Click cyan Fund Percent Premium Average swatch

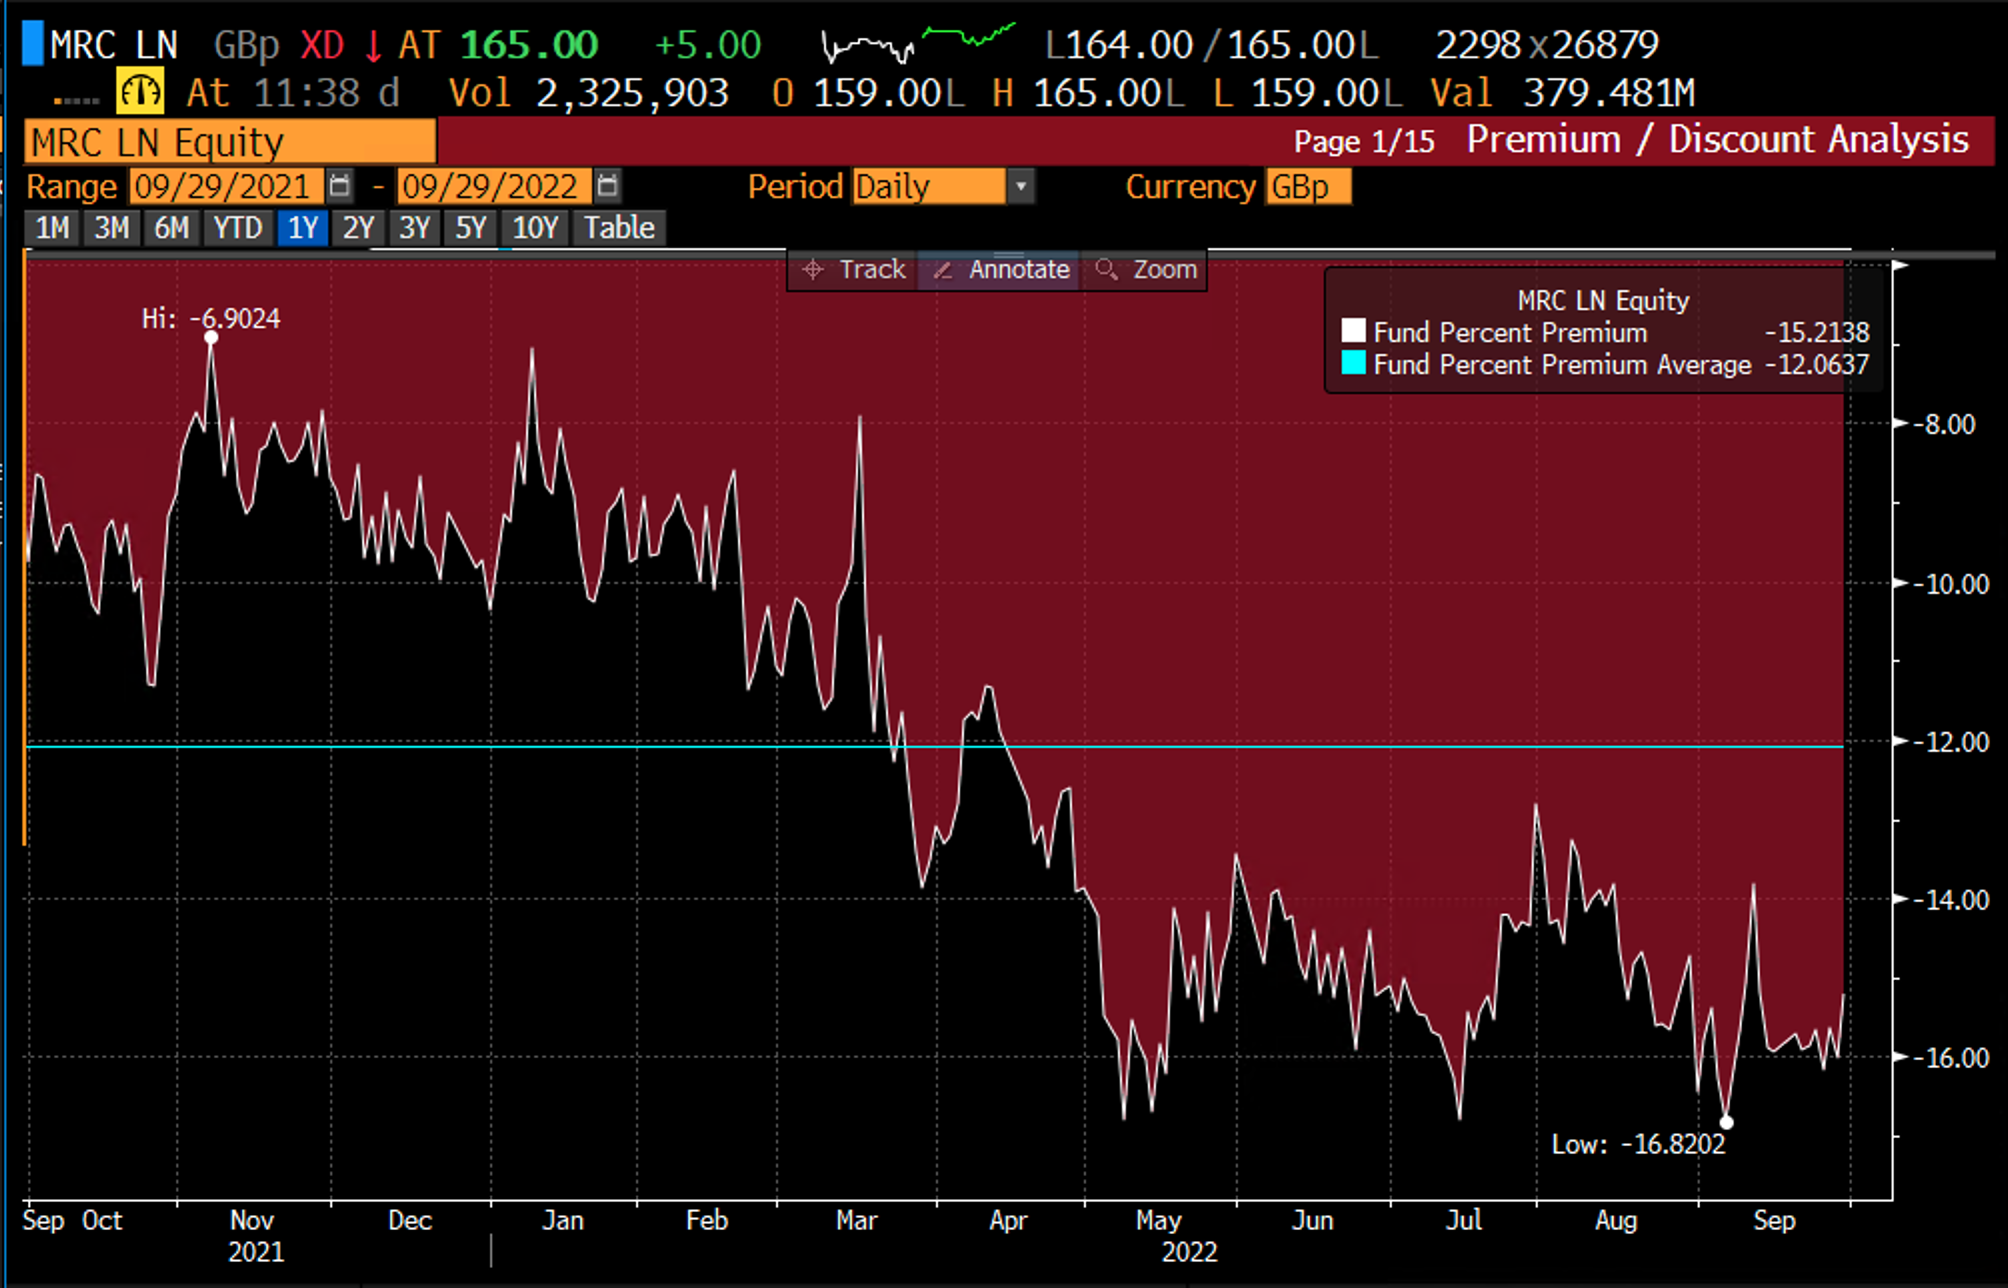coord(1353,362)
